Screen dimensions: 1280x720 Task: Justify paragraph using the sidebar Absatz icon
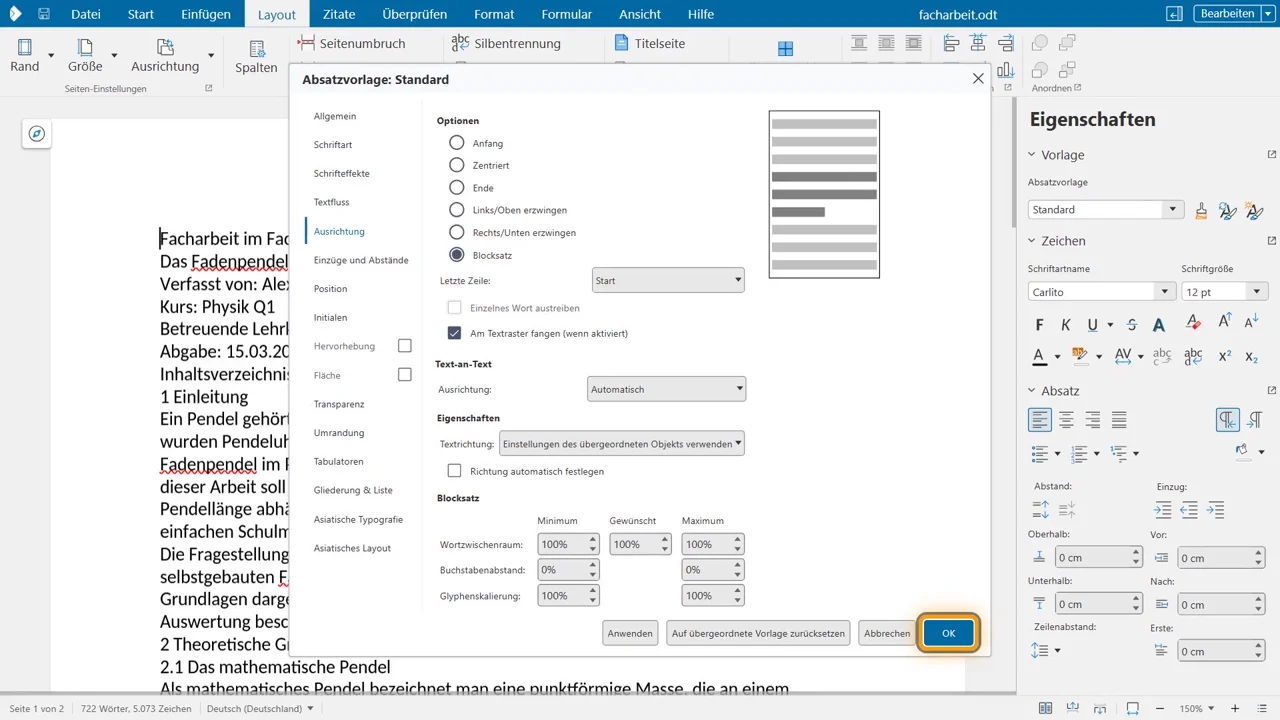(x=1119, y=420)
